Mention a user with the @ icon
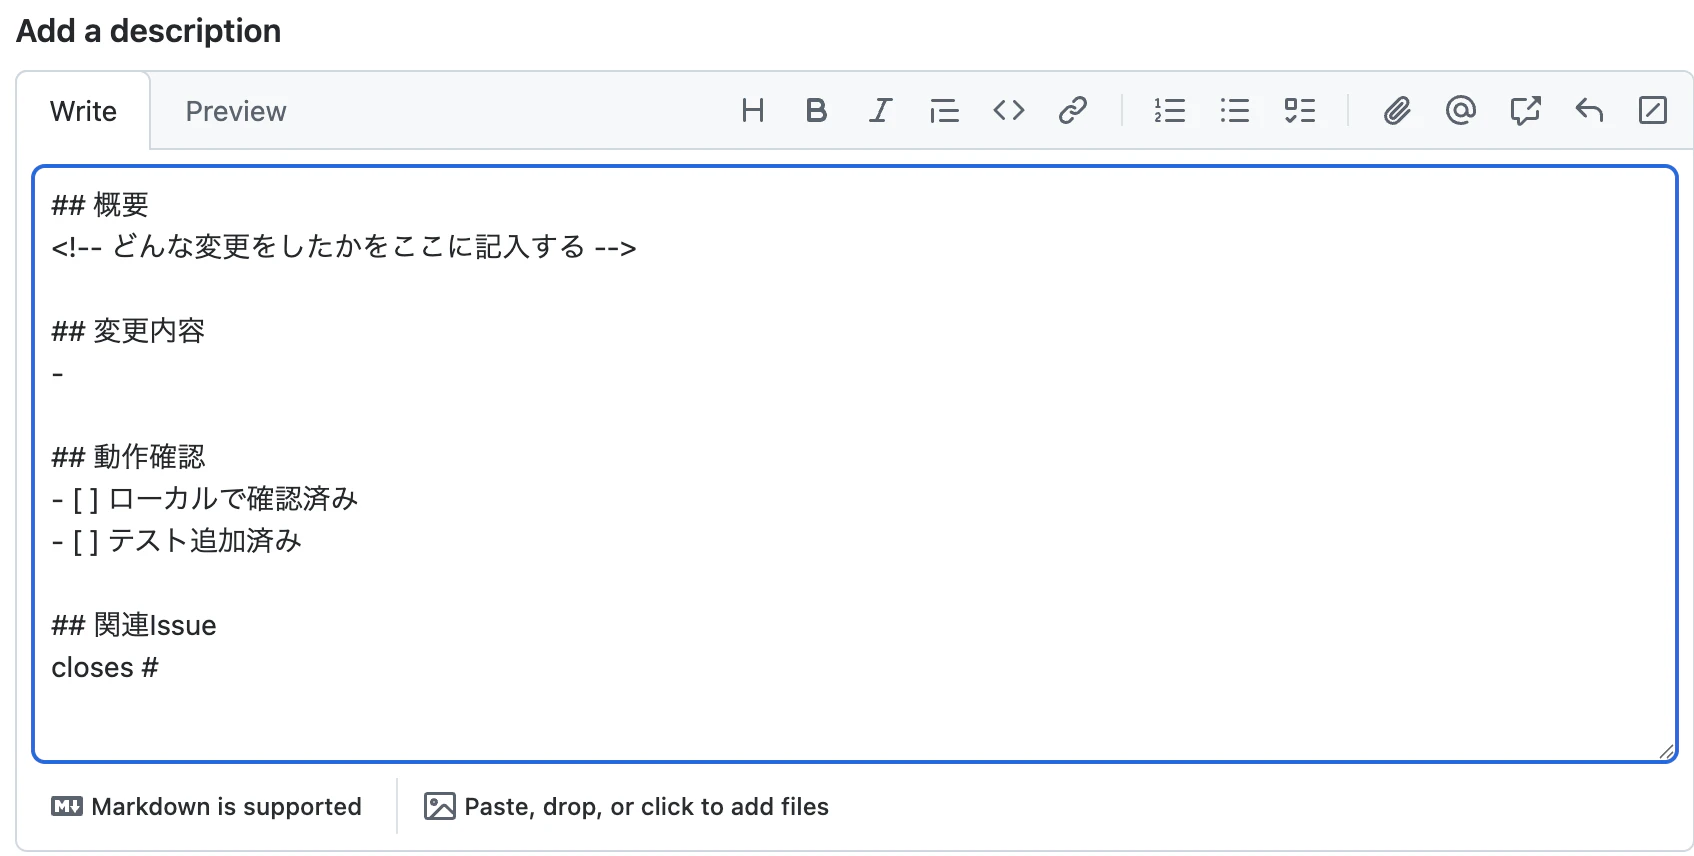This screenshot has width=1694, height=856. click(x=1461, y=110)
